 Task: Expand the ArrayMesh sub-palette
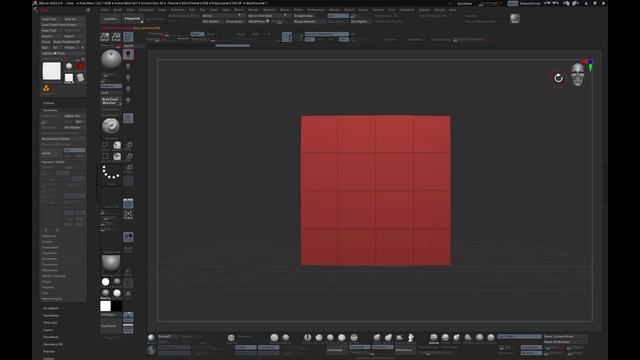coord(51,308)
